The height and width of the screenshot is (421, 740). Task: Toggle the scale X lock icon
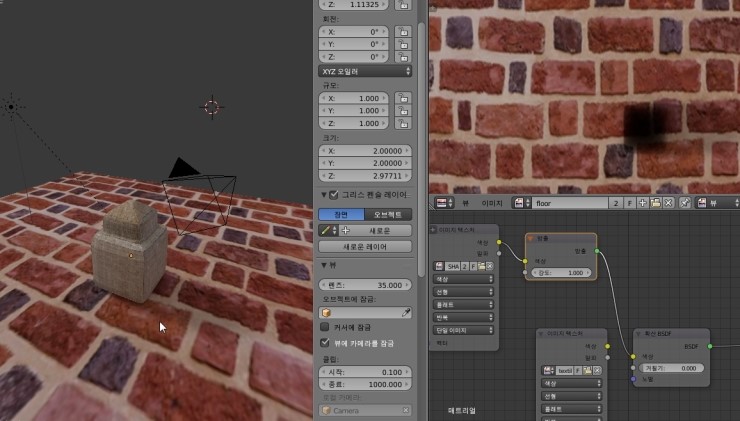pyautogui.click(x=403, y=98)
